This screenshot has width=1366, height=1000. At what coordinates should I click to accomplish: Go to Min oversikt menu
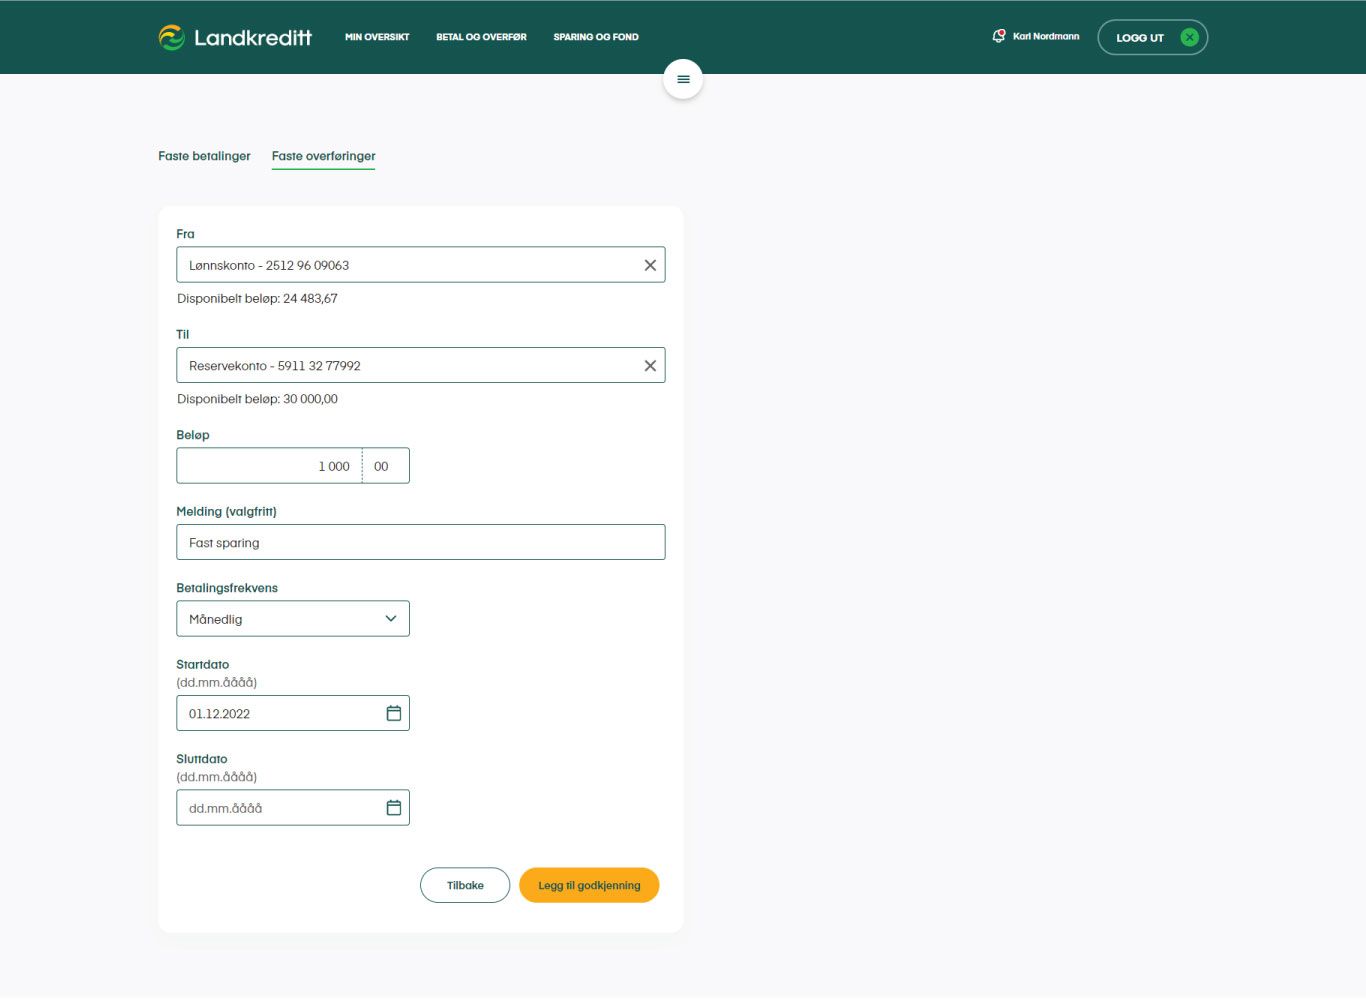pyautogui.click(x=377, y=37)
